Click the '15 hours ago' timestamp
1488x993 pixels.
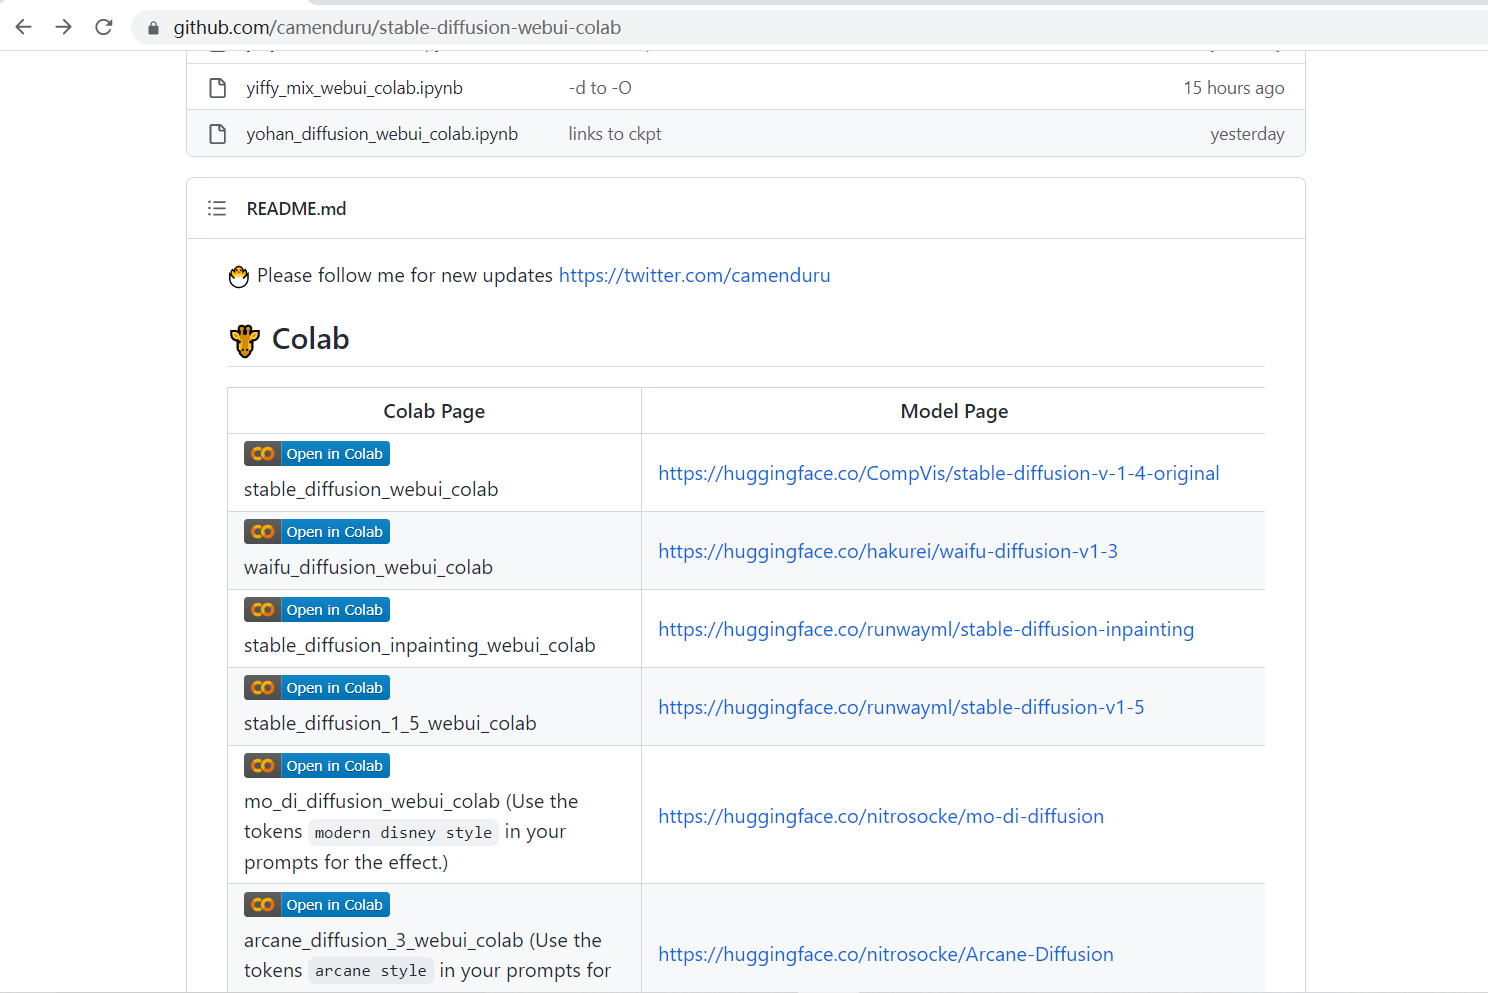[1234, 88]
